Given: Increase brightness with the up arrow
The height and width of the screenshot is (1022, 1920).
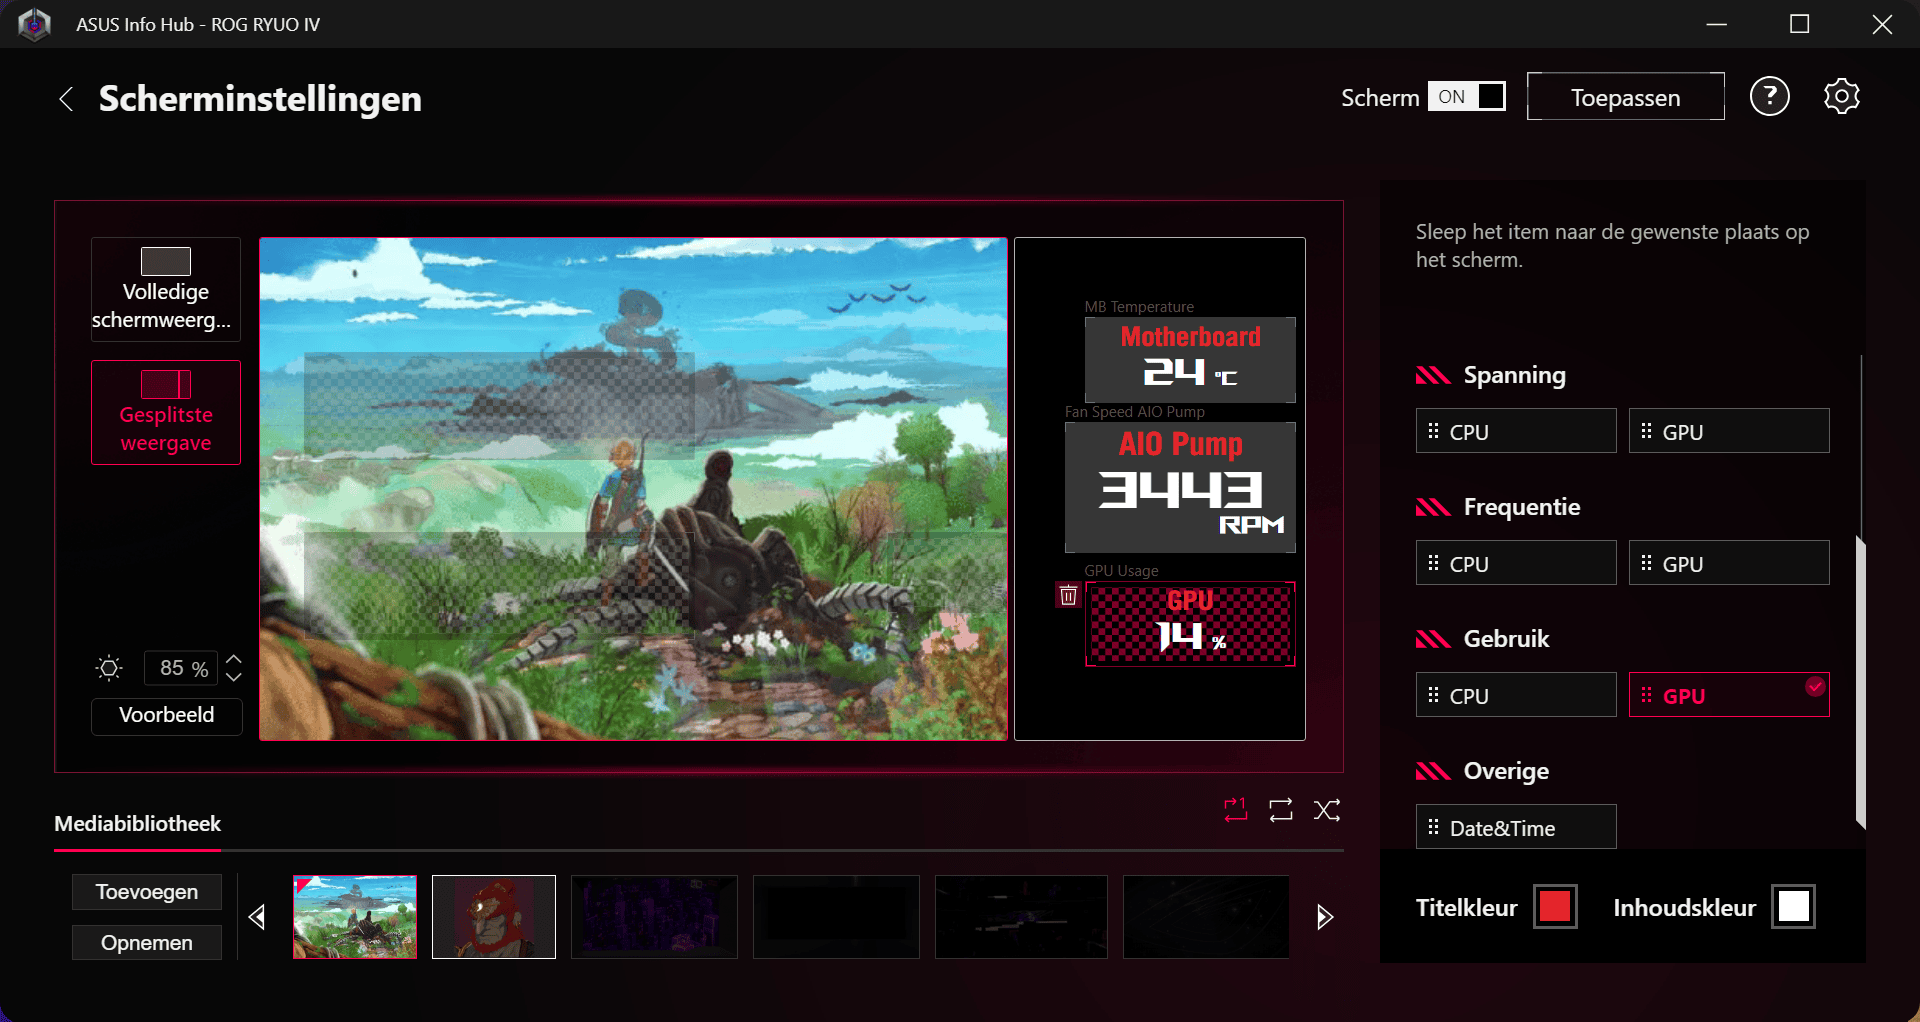Looking at the screenshot, I should click(234, 660).
